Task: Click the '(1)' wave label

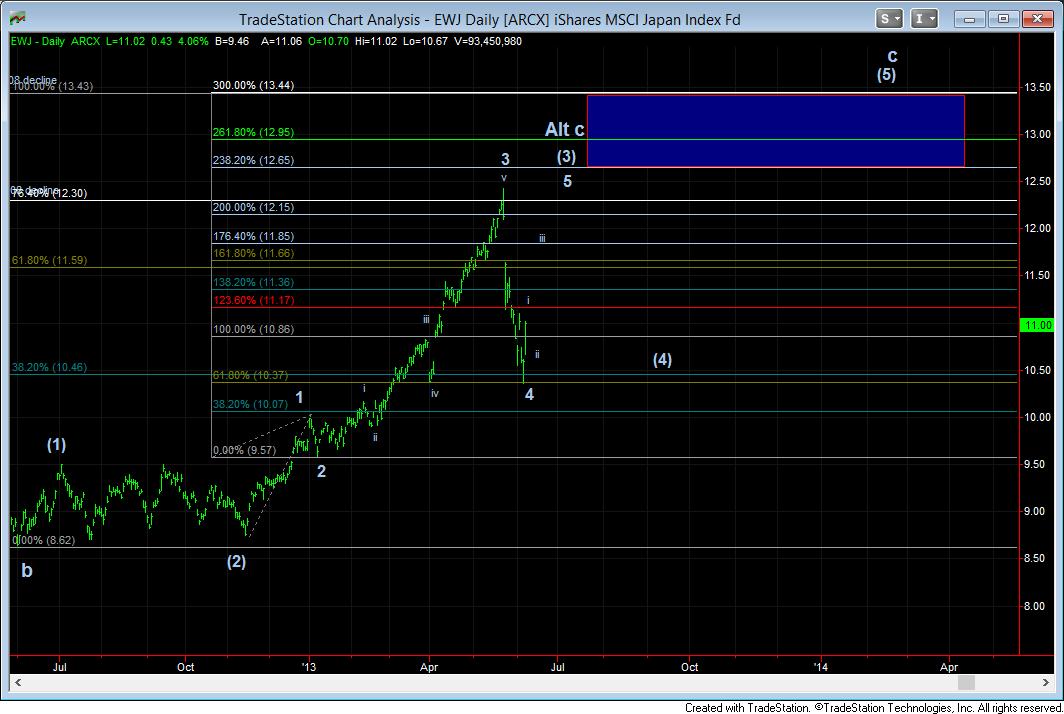Action: 56,445
